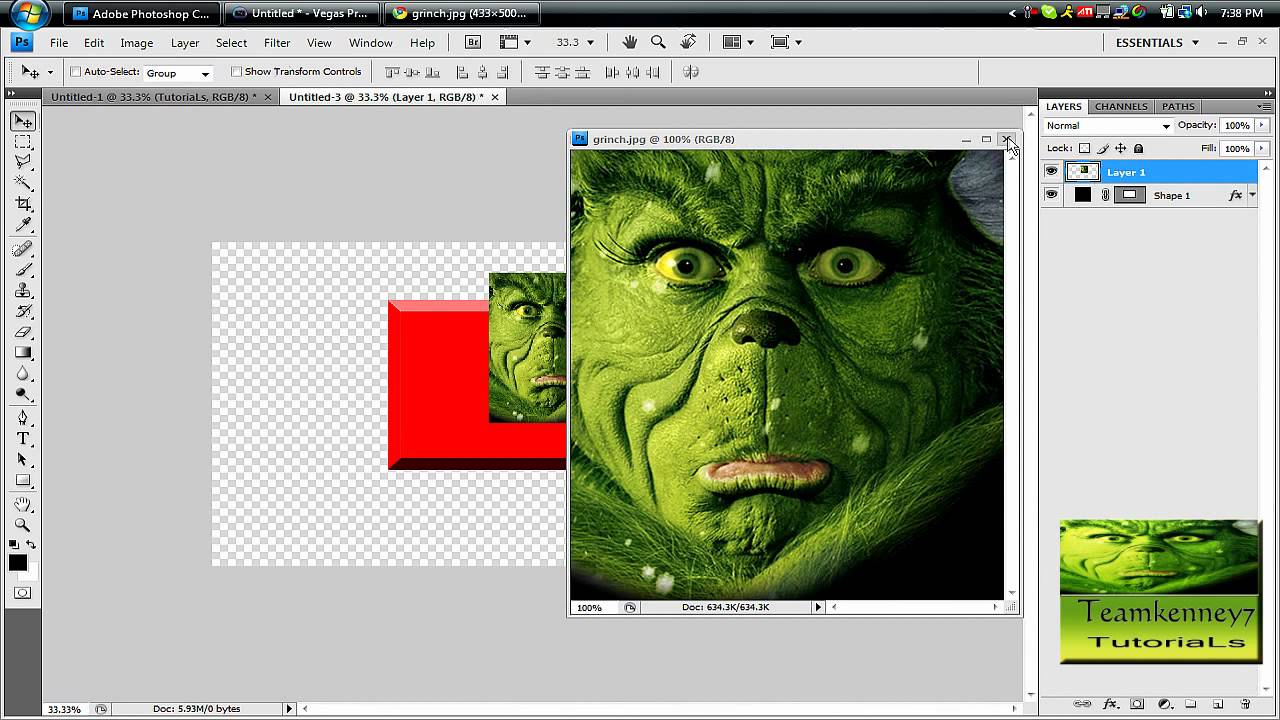Launch Adobe Bridge from the application bar

click(x=473, y=42)
